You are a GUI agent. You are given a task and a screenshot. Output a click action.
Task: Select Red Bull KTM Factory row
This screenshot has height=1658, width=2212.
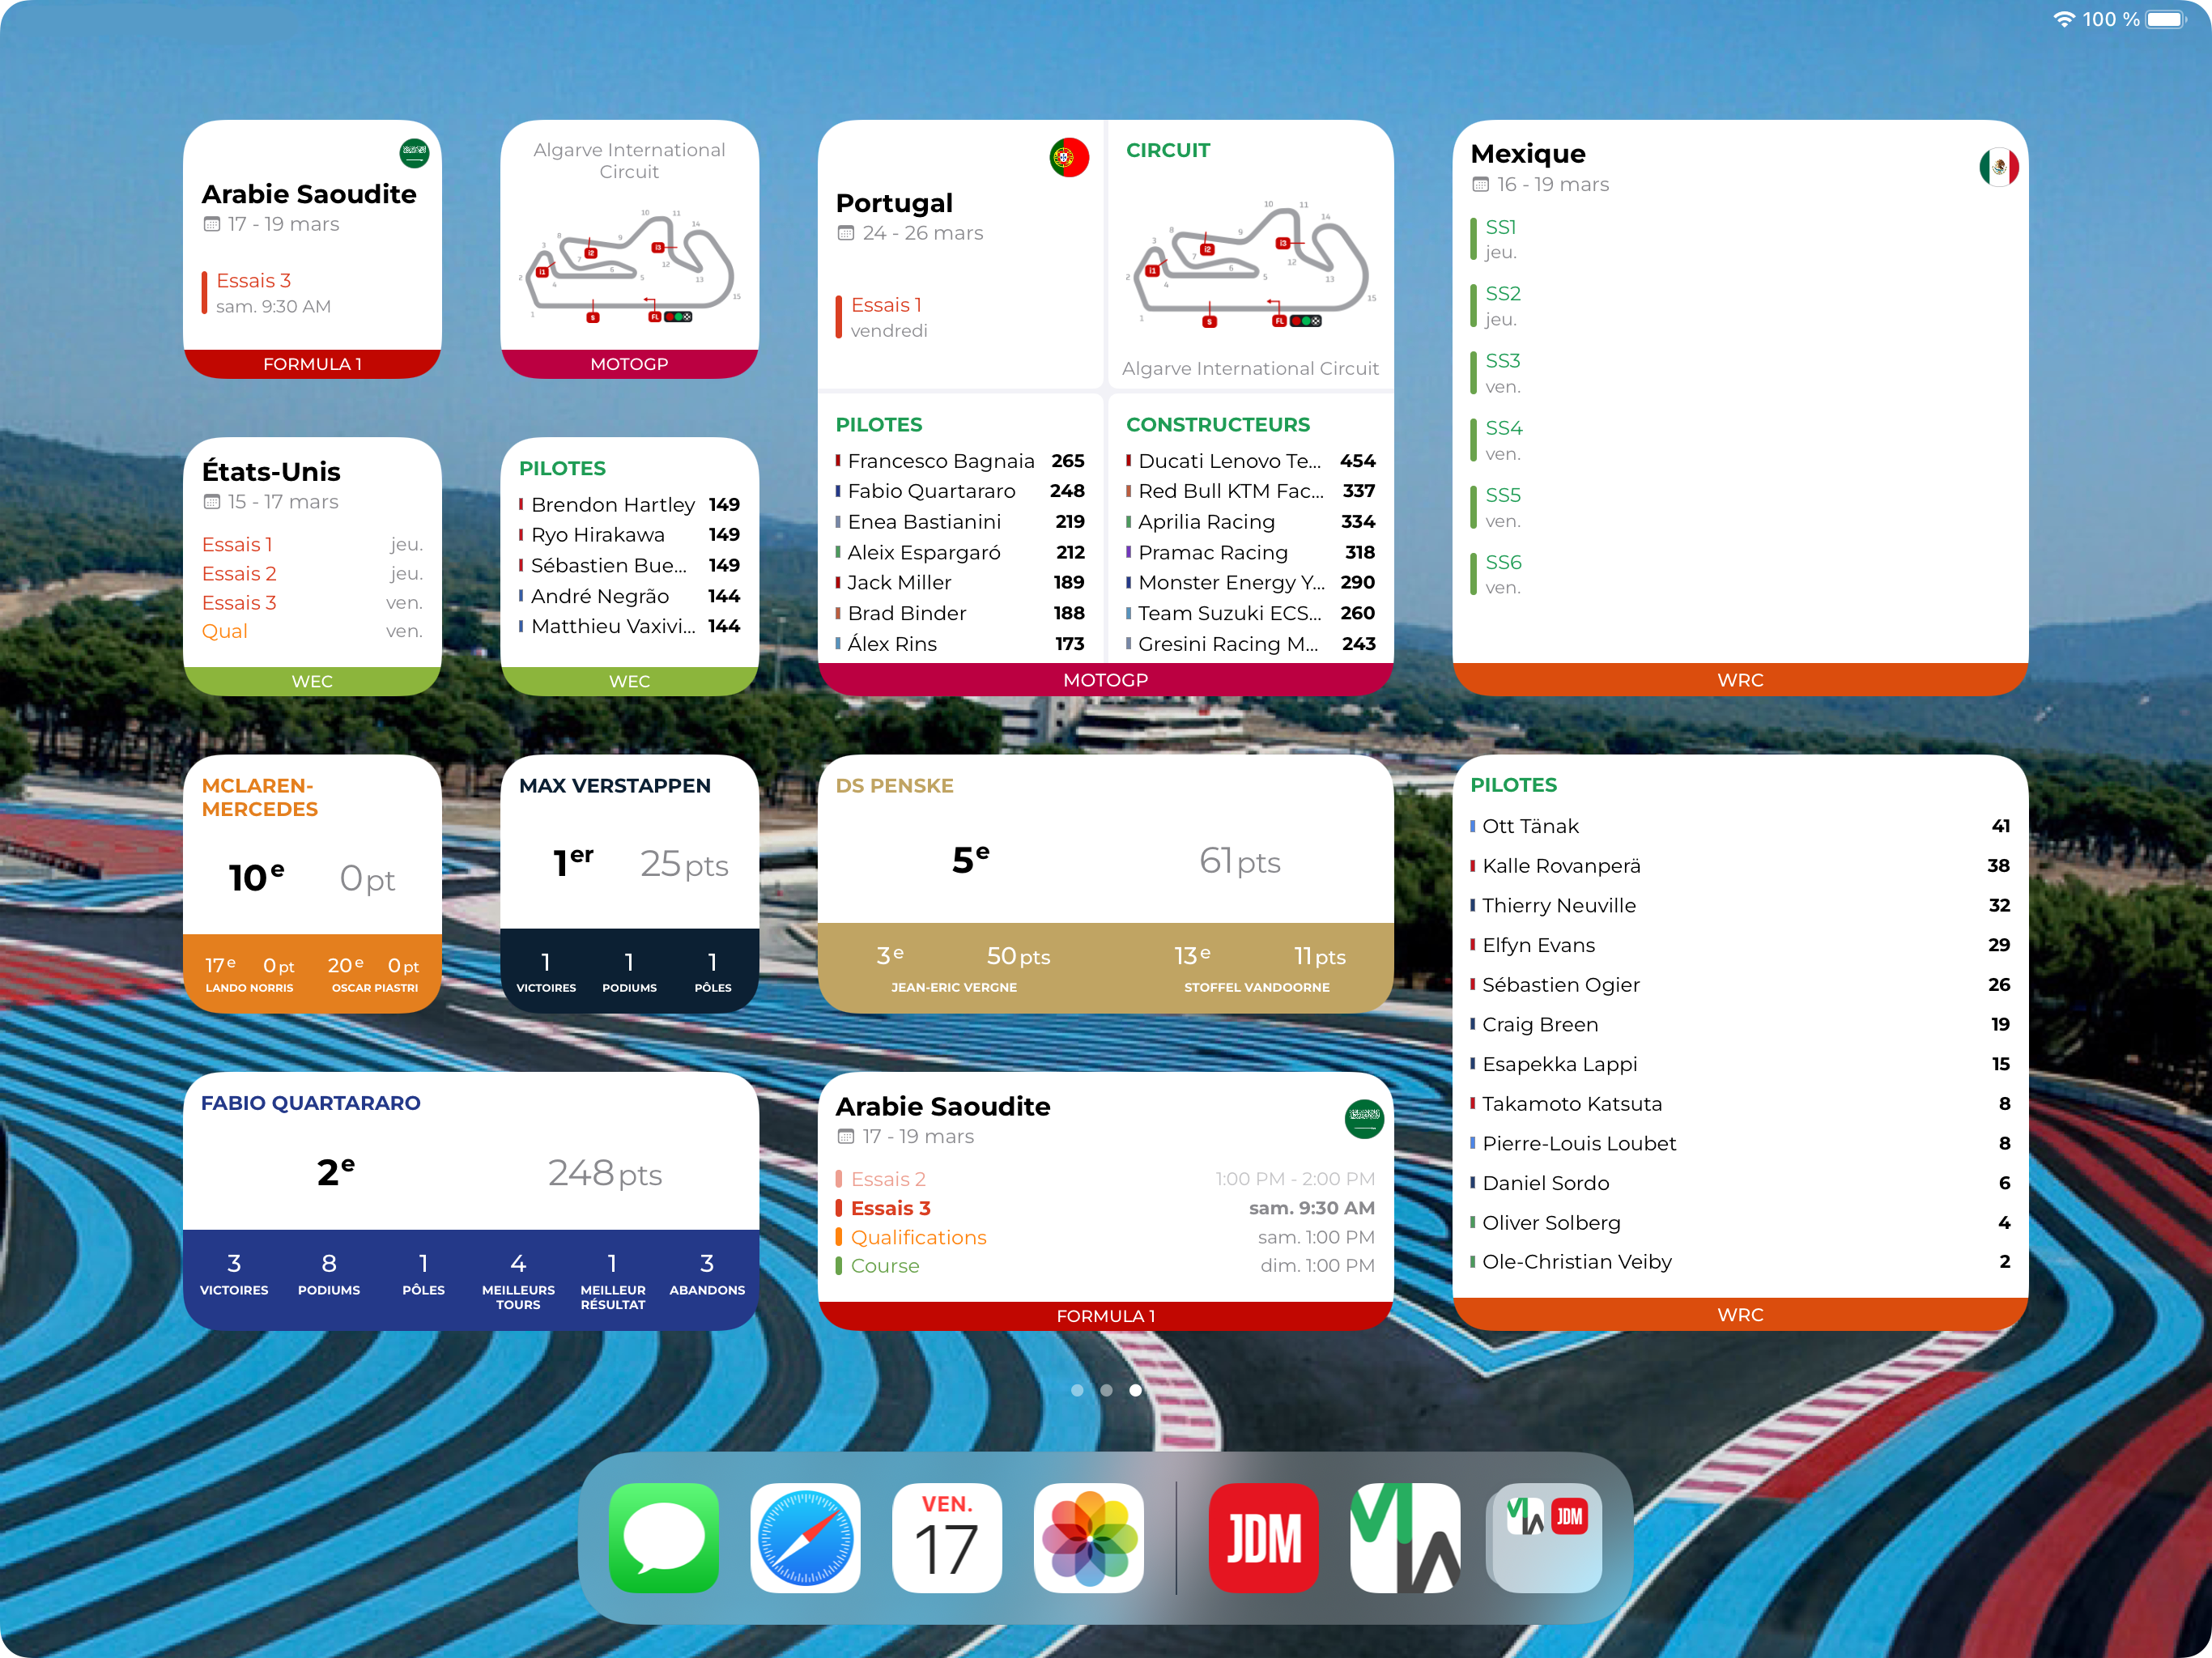[x=1250, y=491]
